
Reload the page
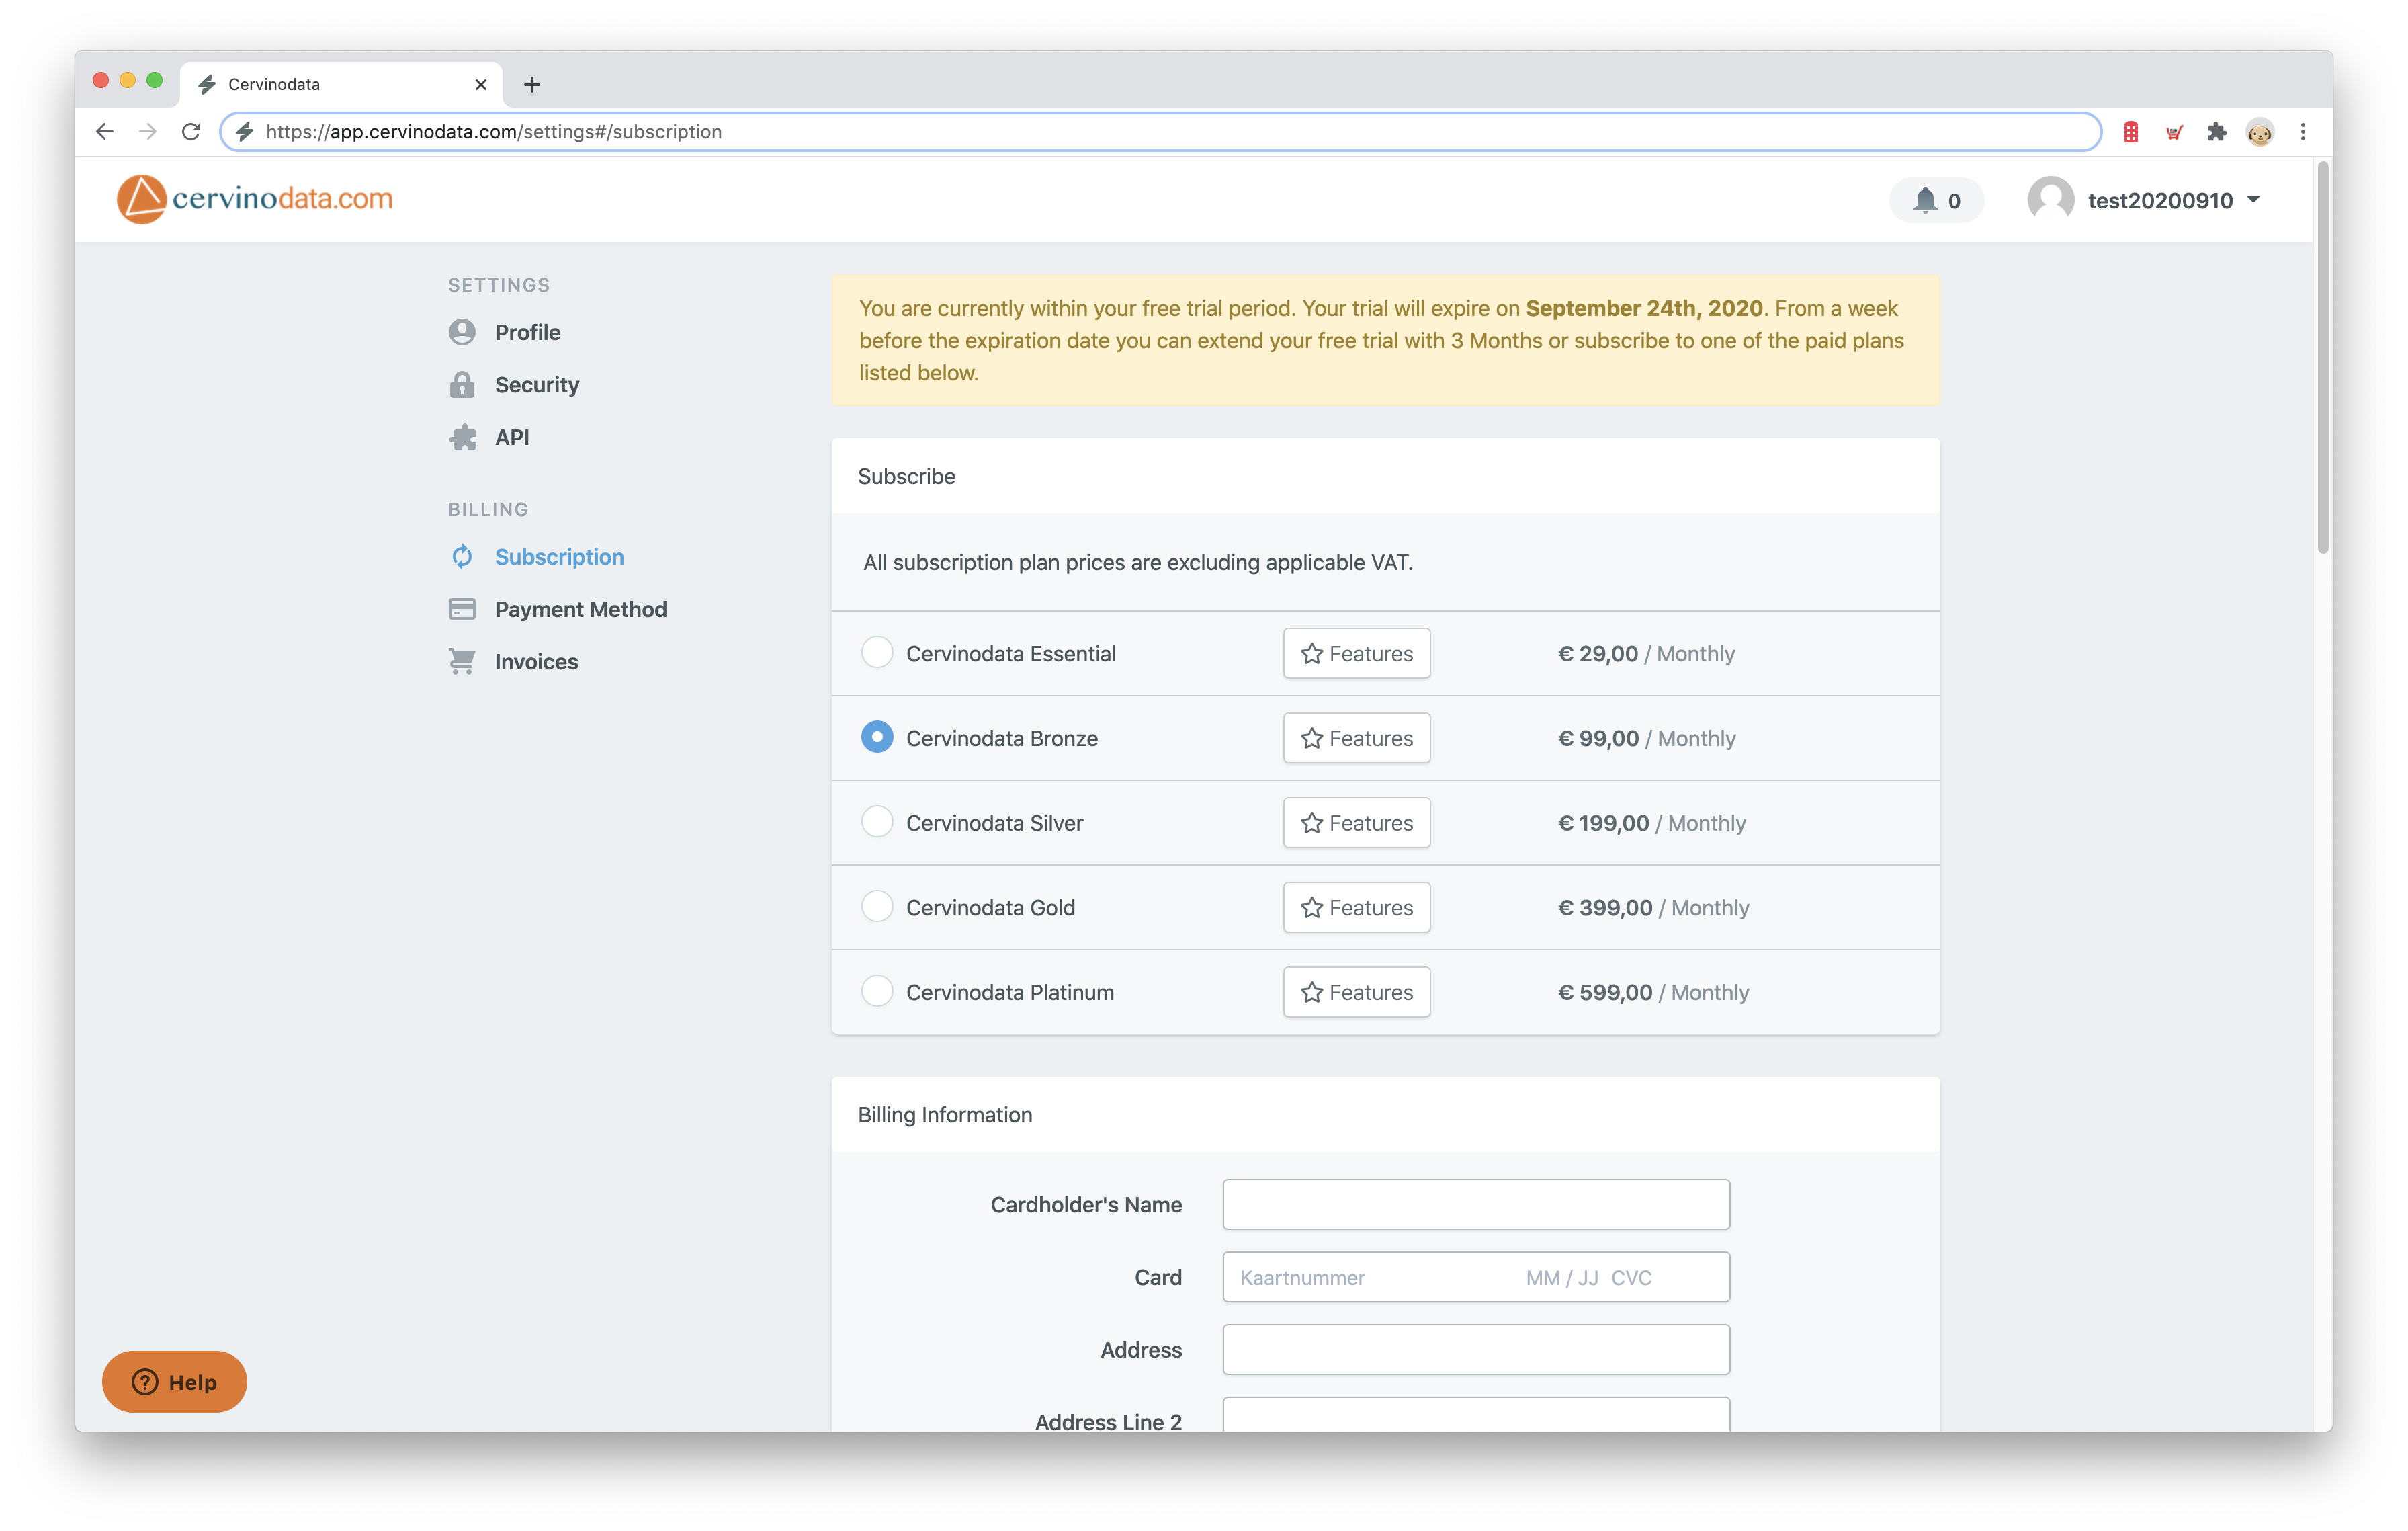[x=191, y=132]
